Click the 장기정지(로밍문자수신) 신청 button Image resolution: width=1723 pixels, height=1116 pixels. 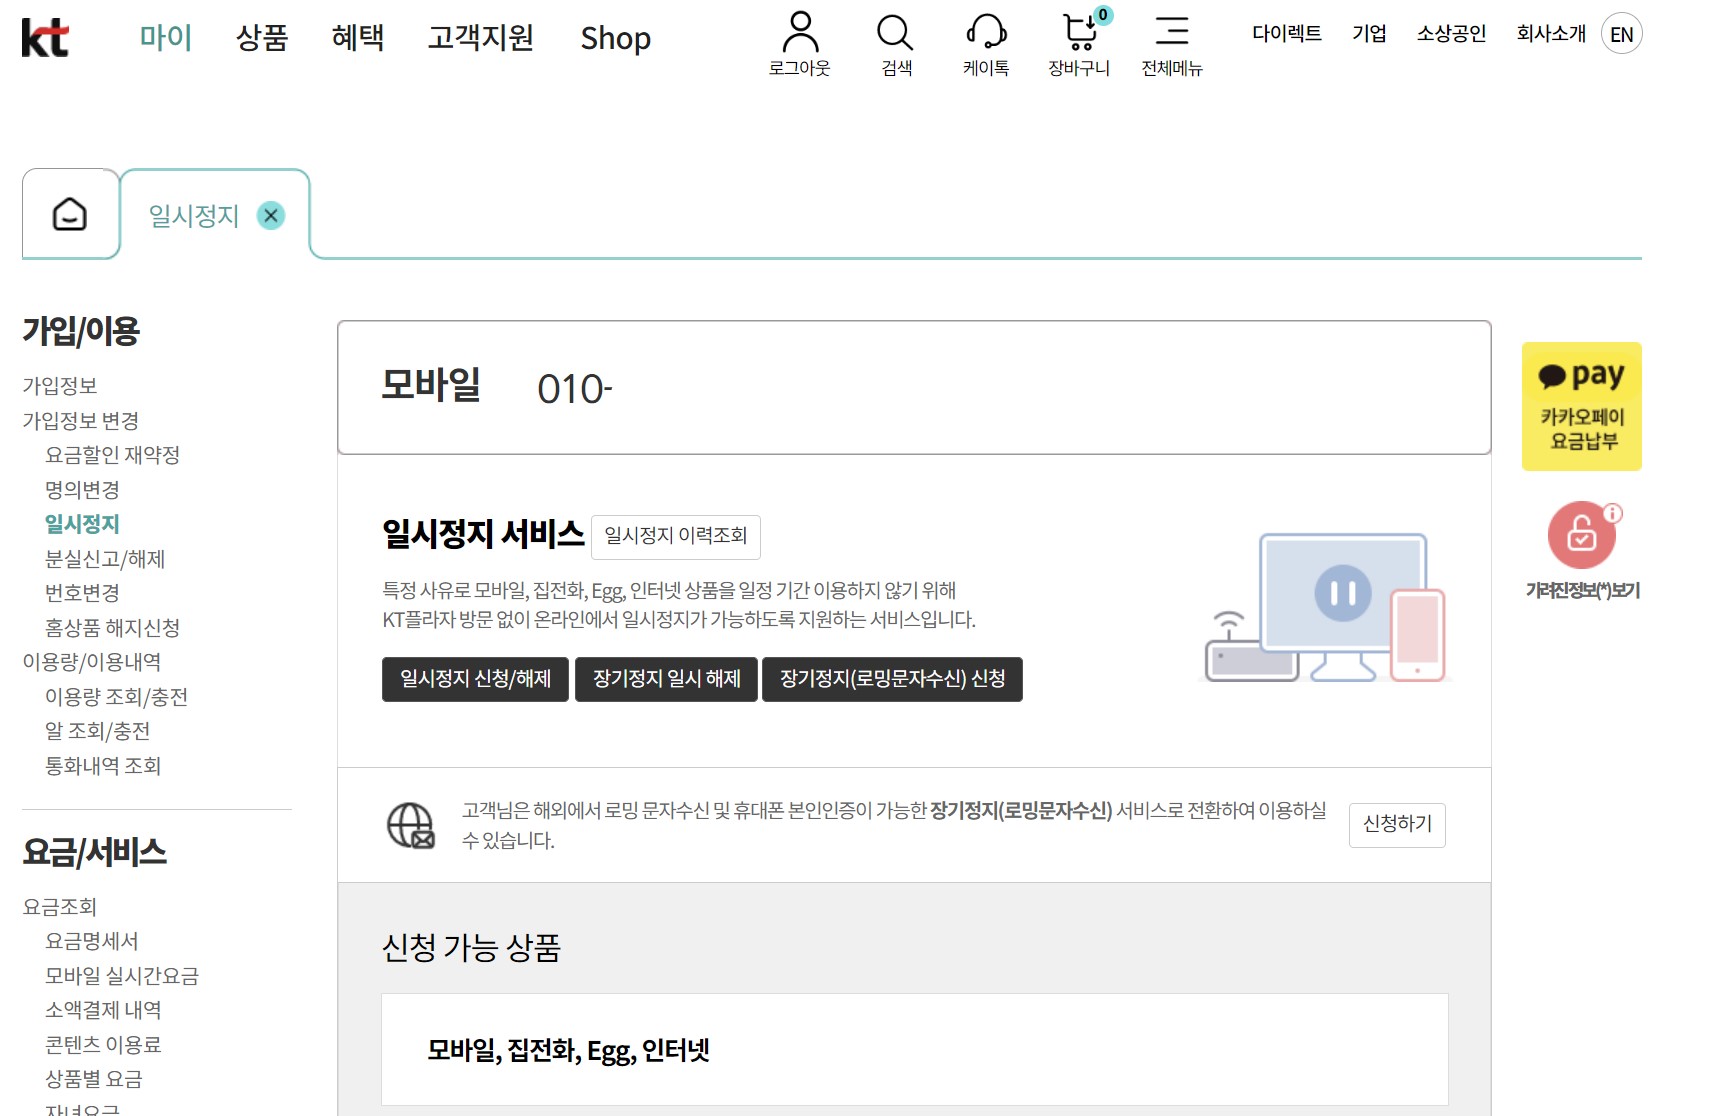(892, 679)
